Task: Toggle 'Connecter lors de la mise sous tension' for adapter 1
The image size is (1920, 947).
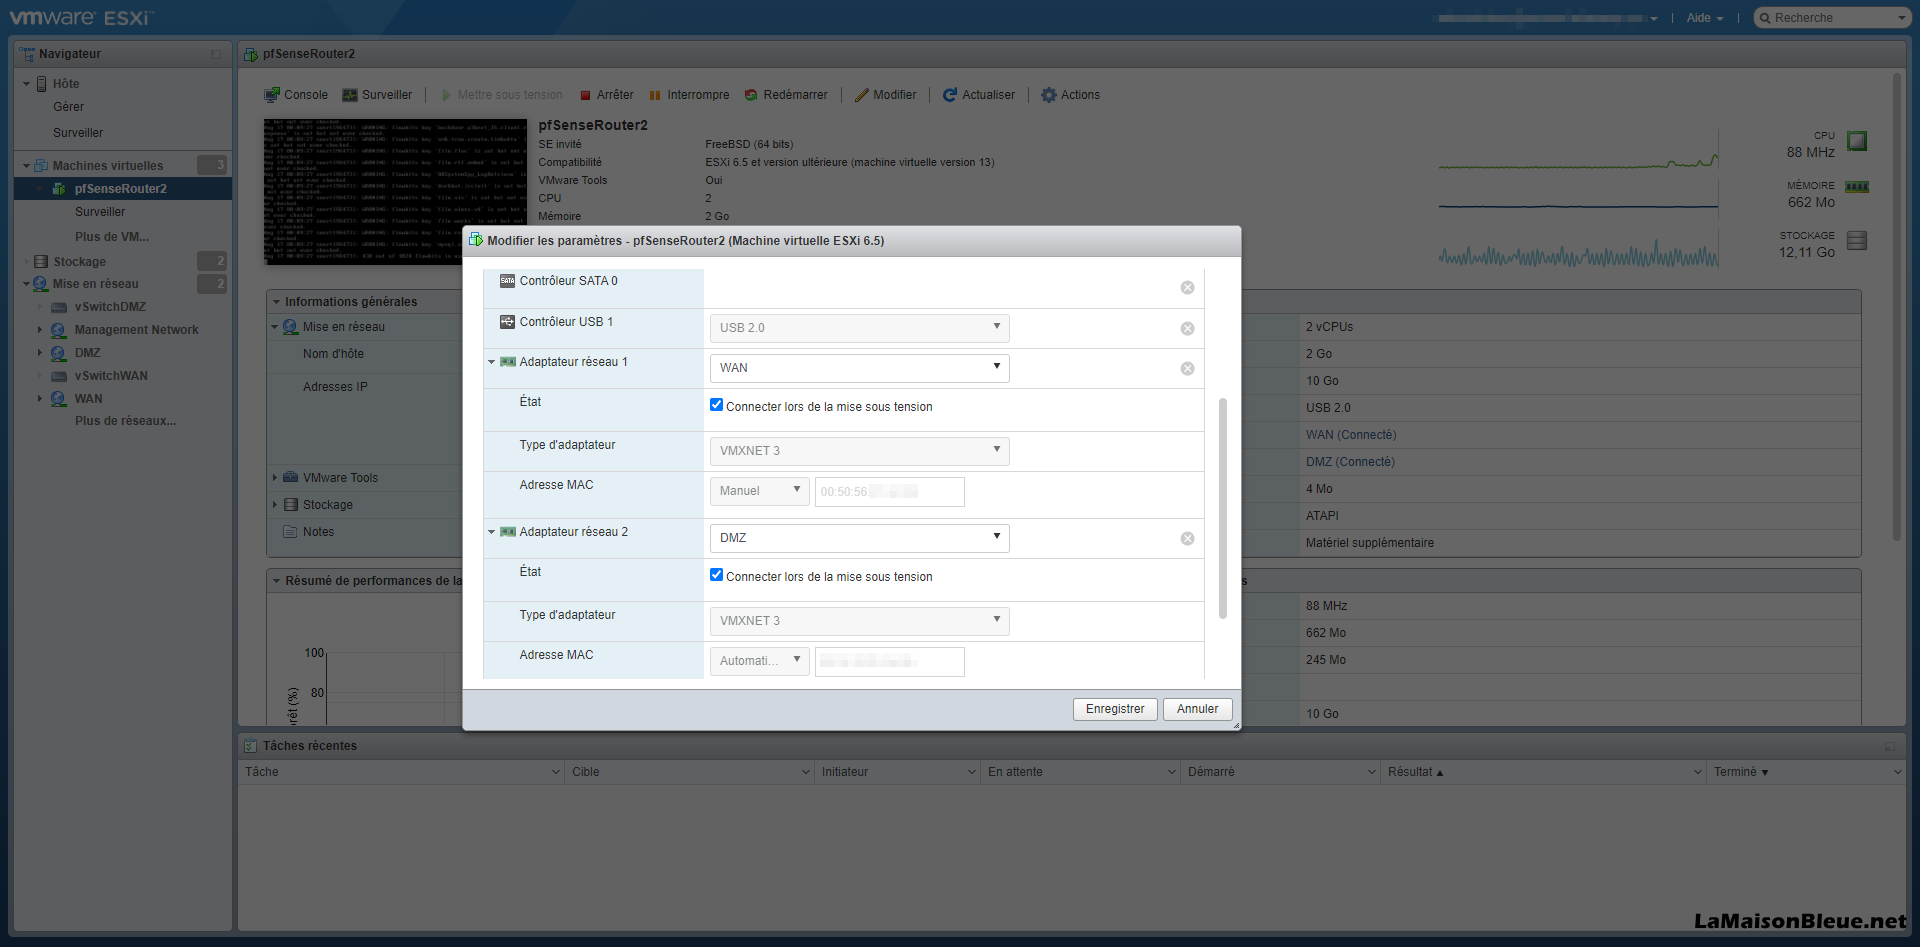Action: (x=716, y=405)
